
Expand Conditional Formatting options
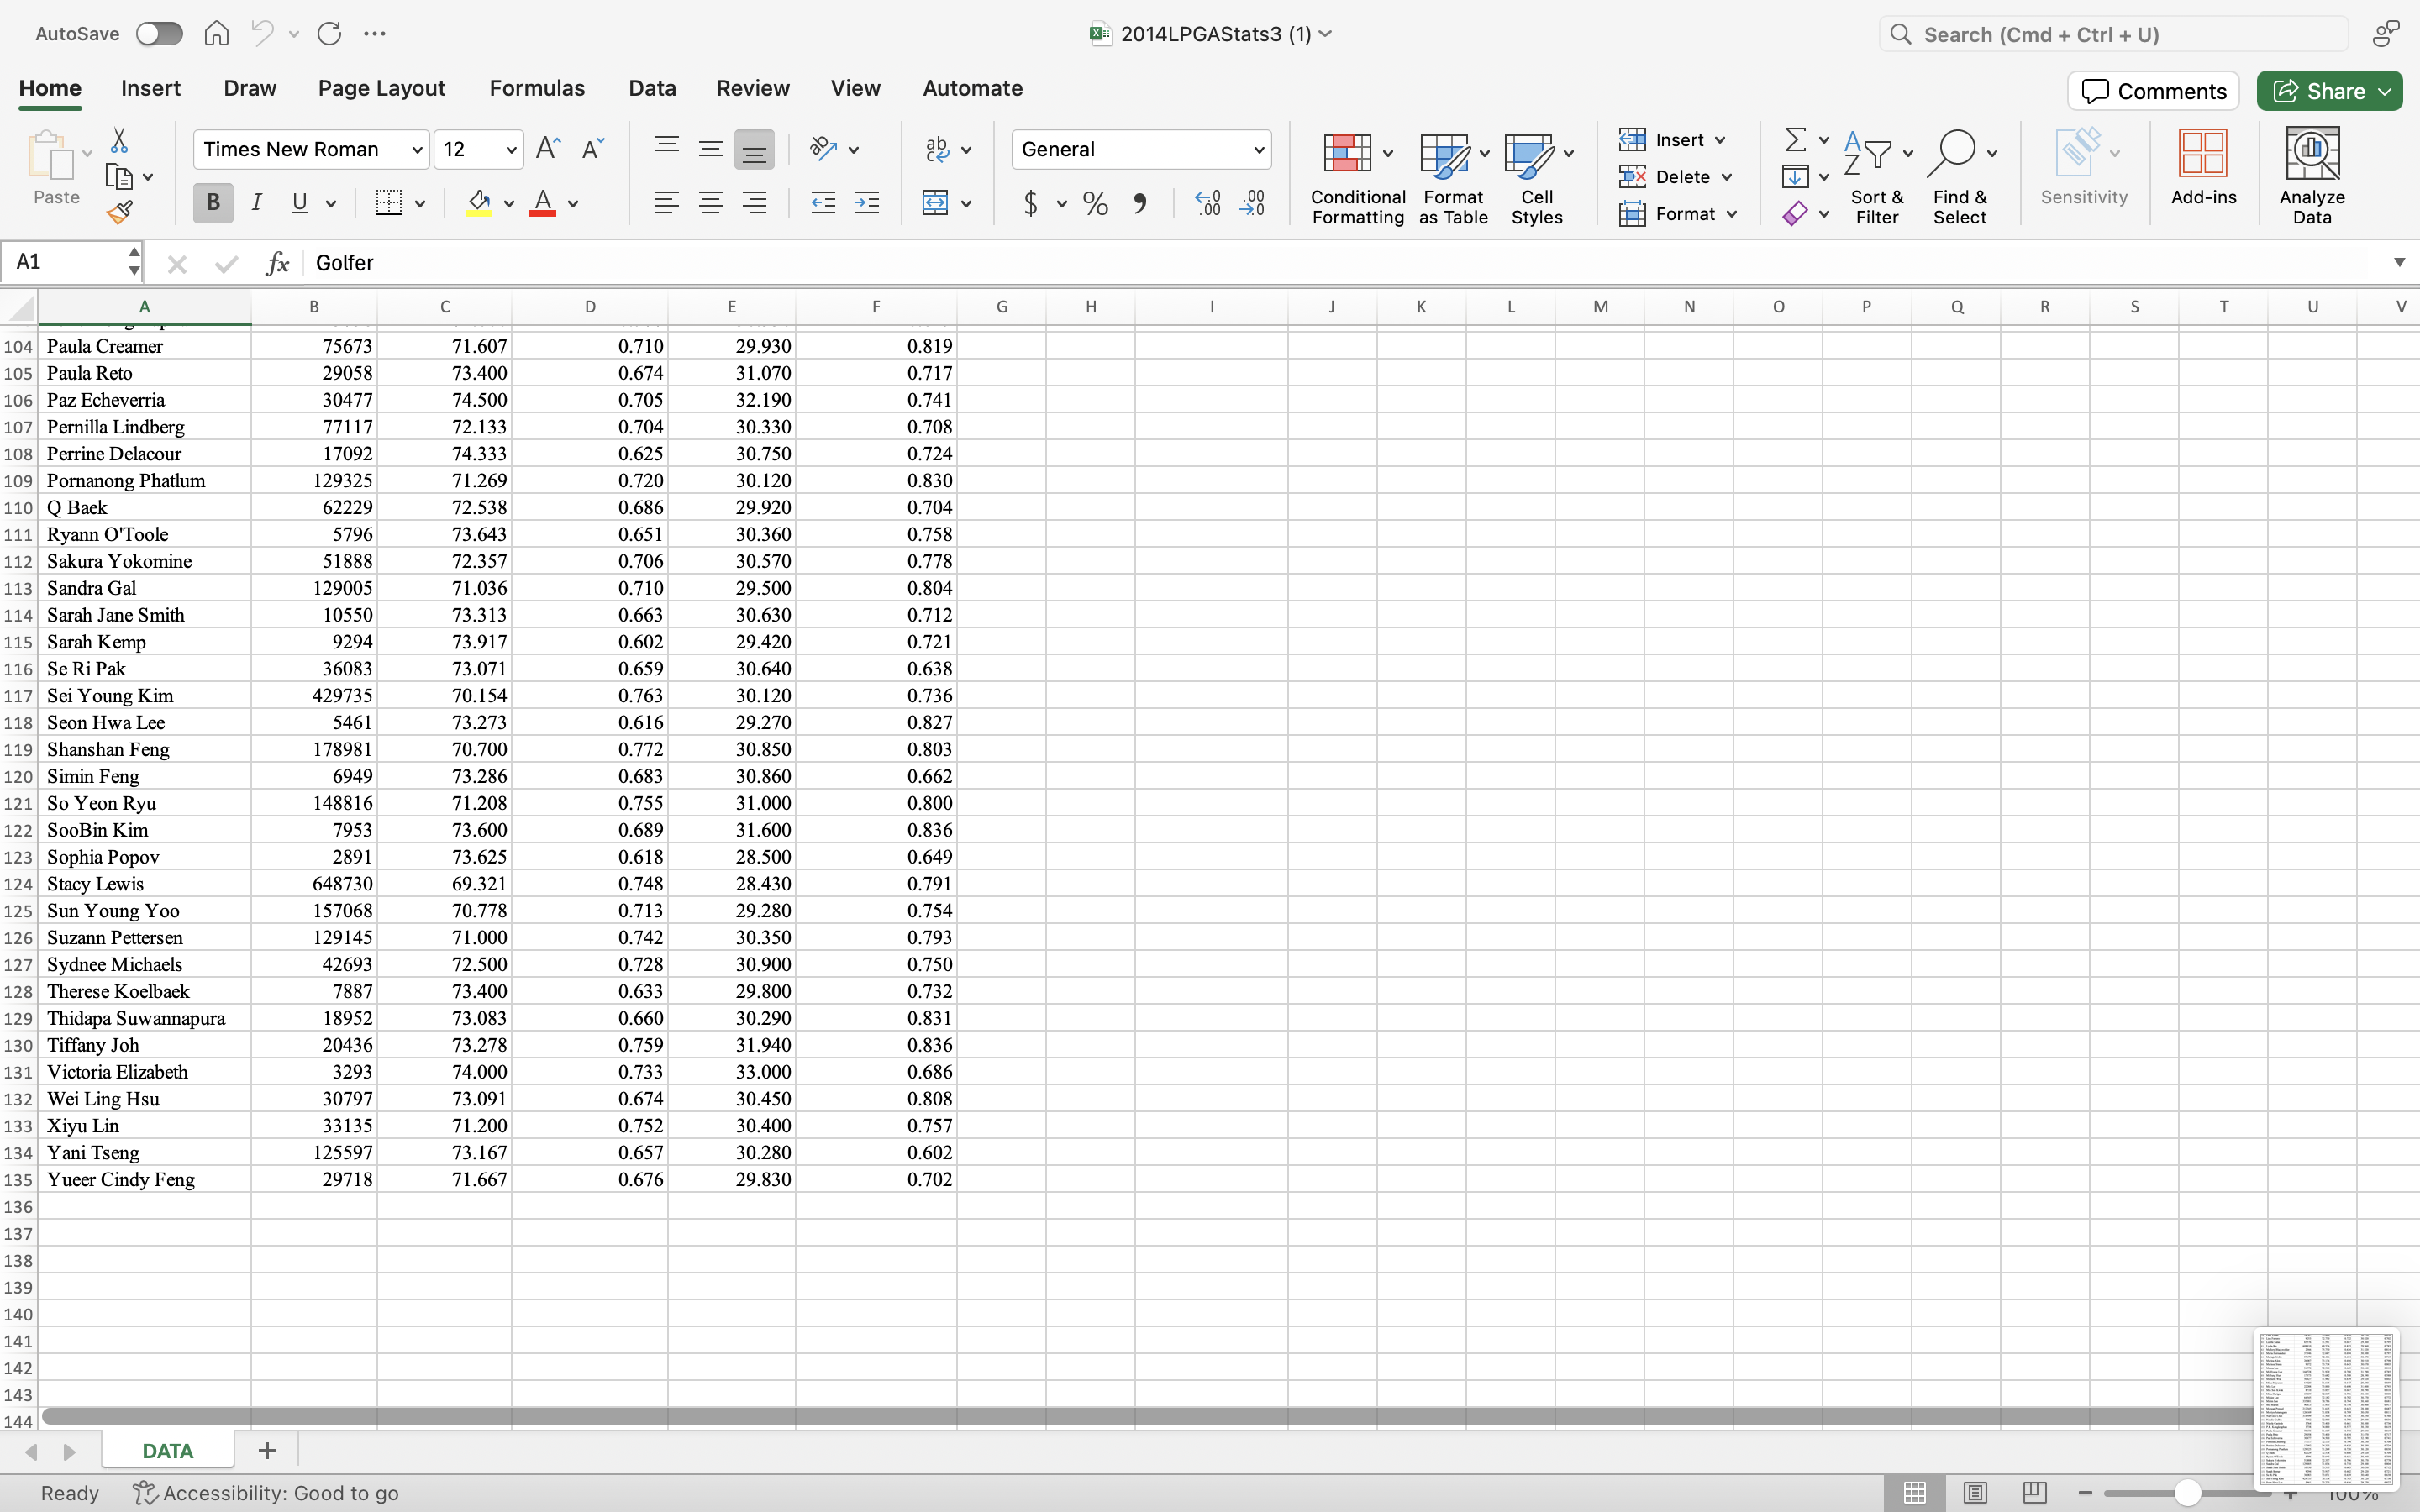[x=1388, y=153]
